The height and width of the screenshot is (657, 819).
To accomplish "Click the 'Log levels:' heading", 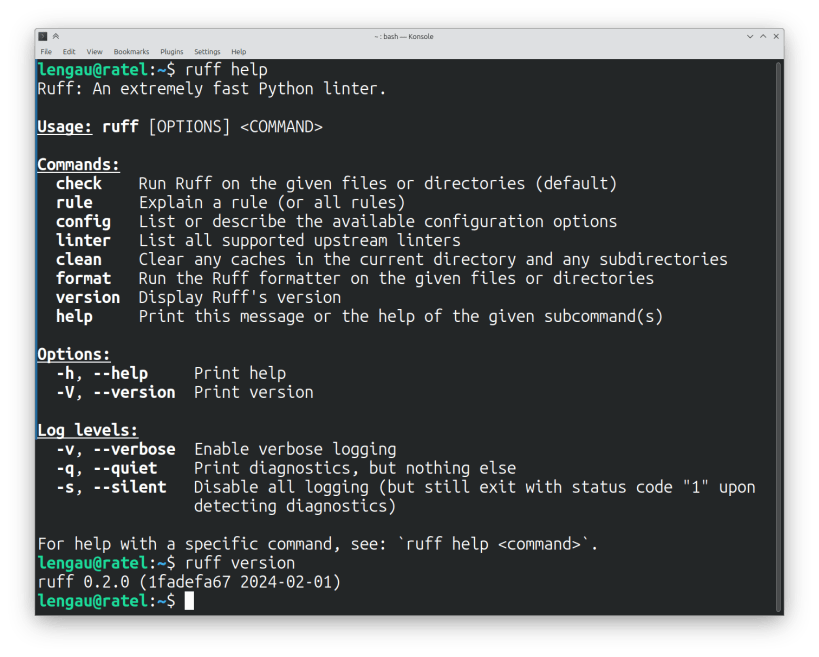I will (x=88, y=430).
